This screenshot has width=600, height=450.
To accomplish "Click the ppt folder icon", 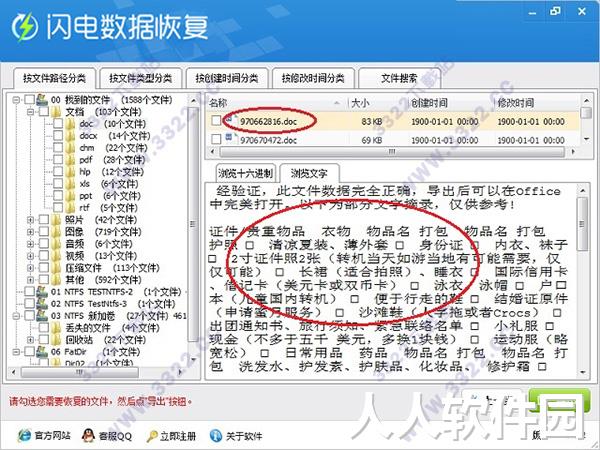I will [70, 196].
